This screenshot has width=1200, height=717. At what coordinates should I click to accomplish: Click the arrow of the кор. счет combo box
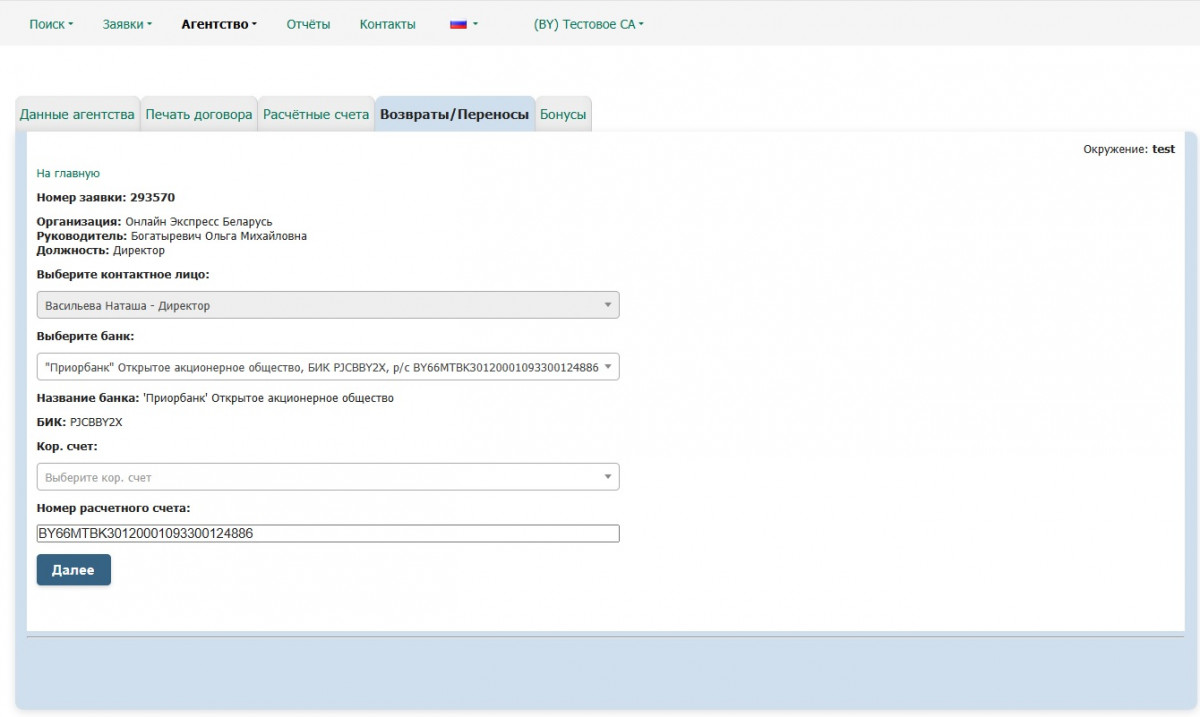coord(607,477)
